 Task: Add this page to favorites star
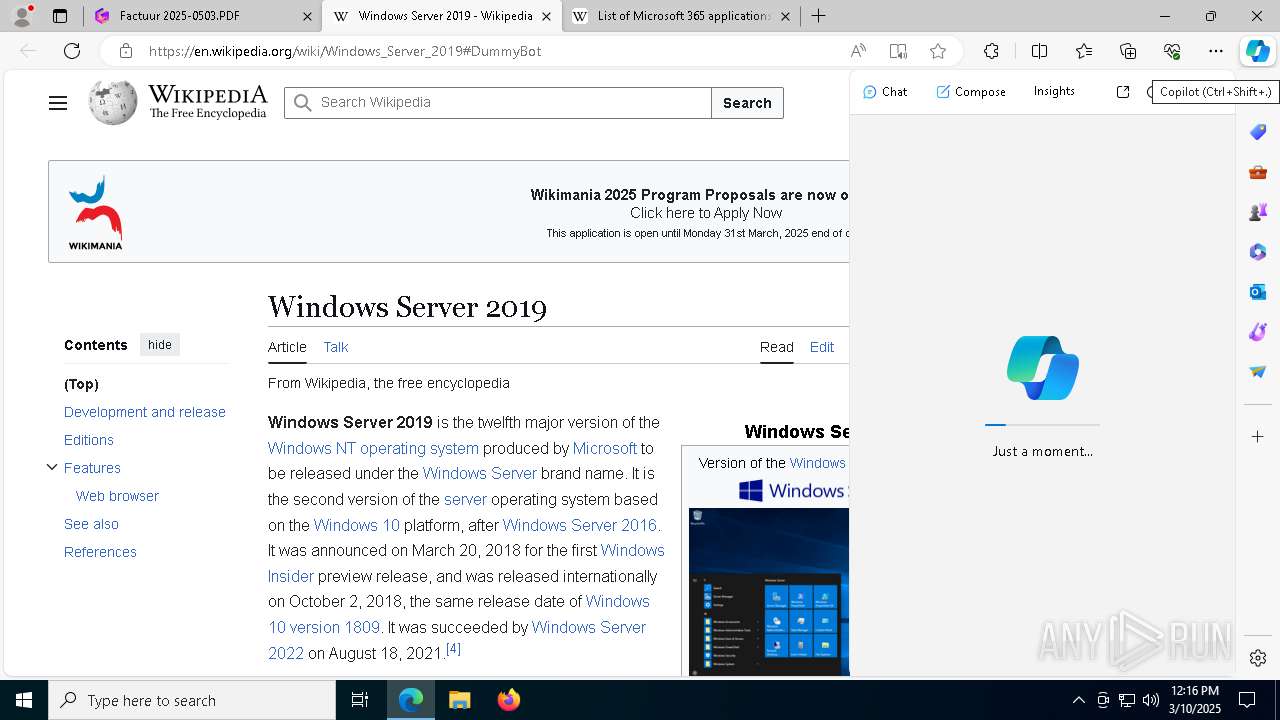938,51
